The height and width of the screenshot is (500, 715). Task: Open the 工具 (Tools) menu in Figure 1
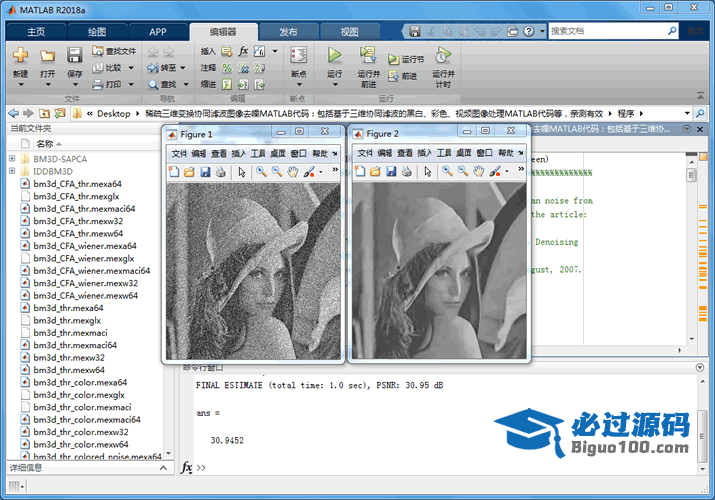258,153
